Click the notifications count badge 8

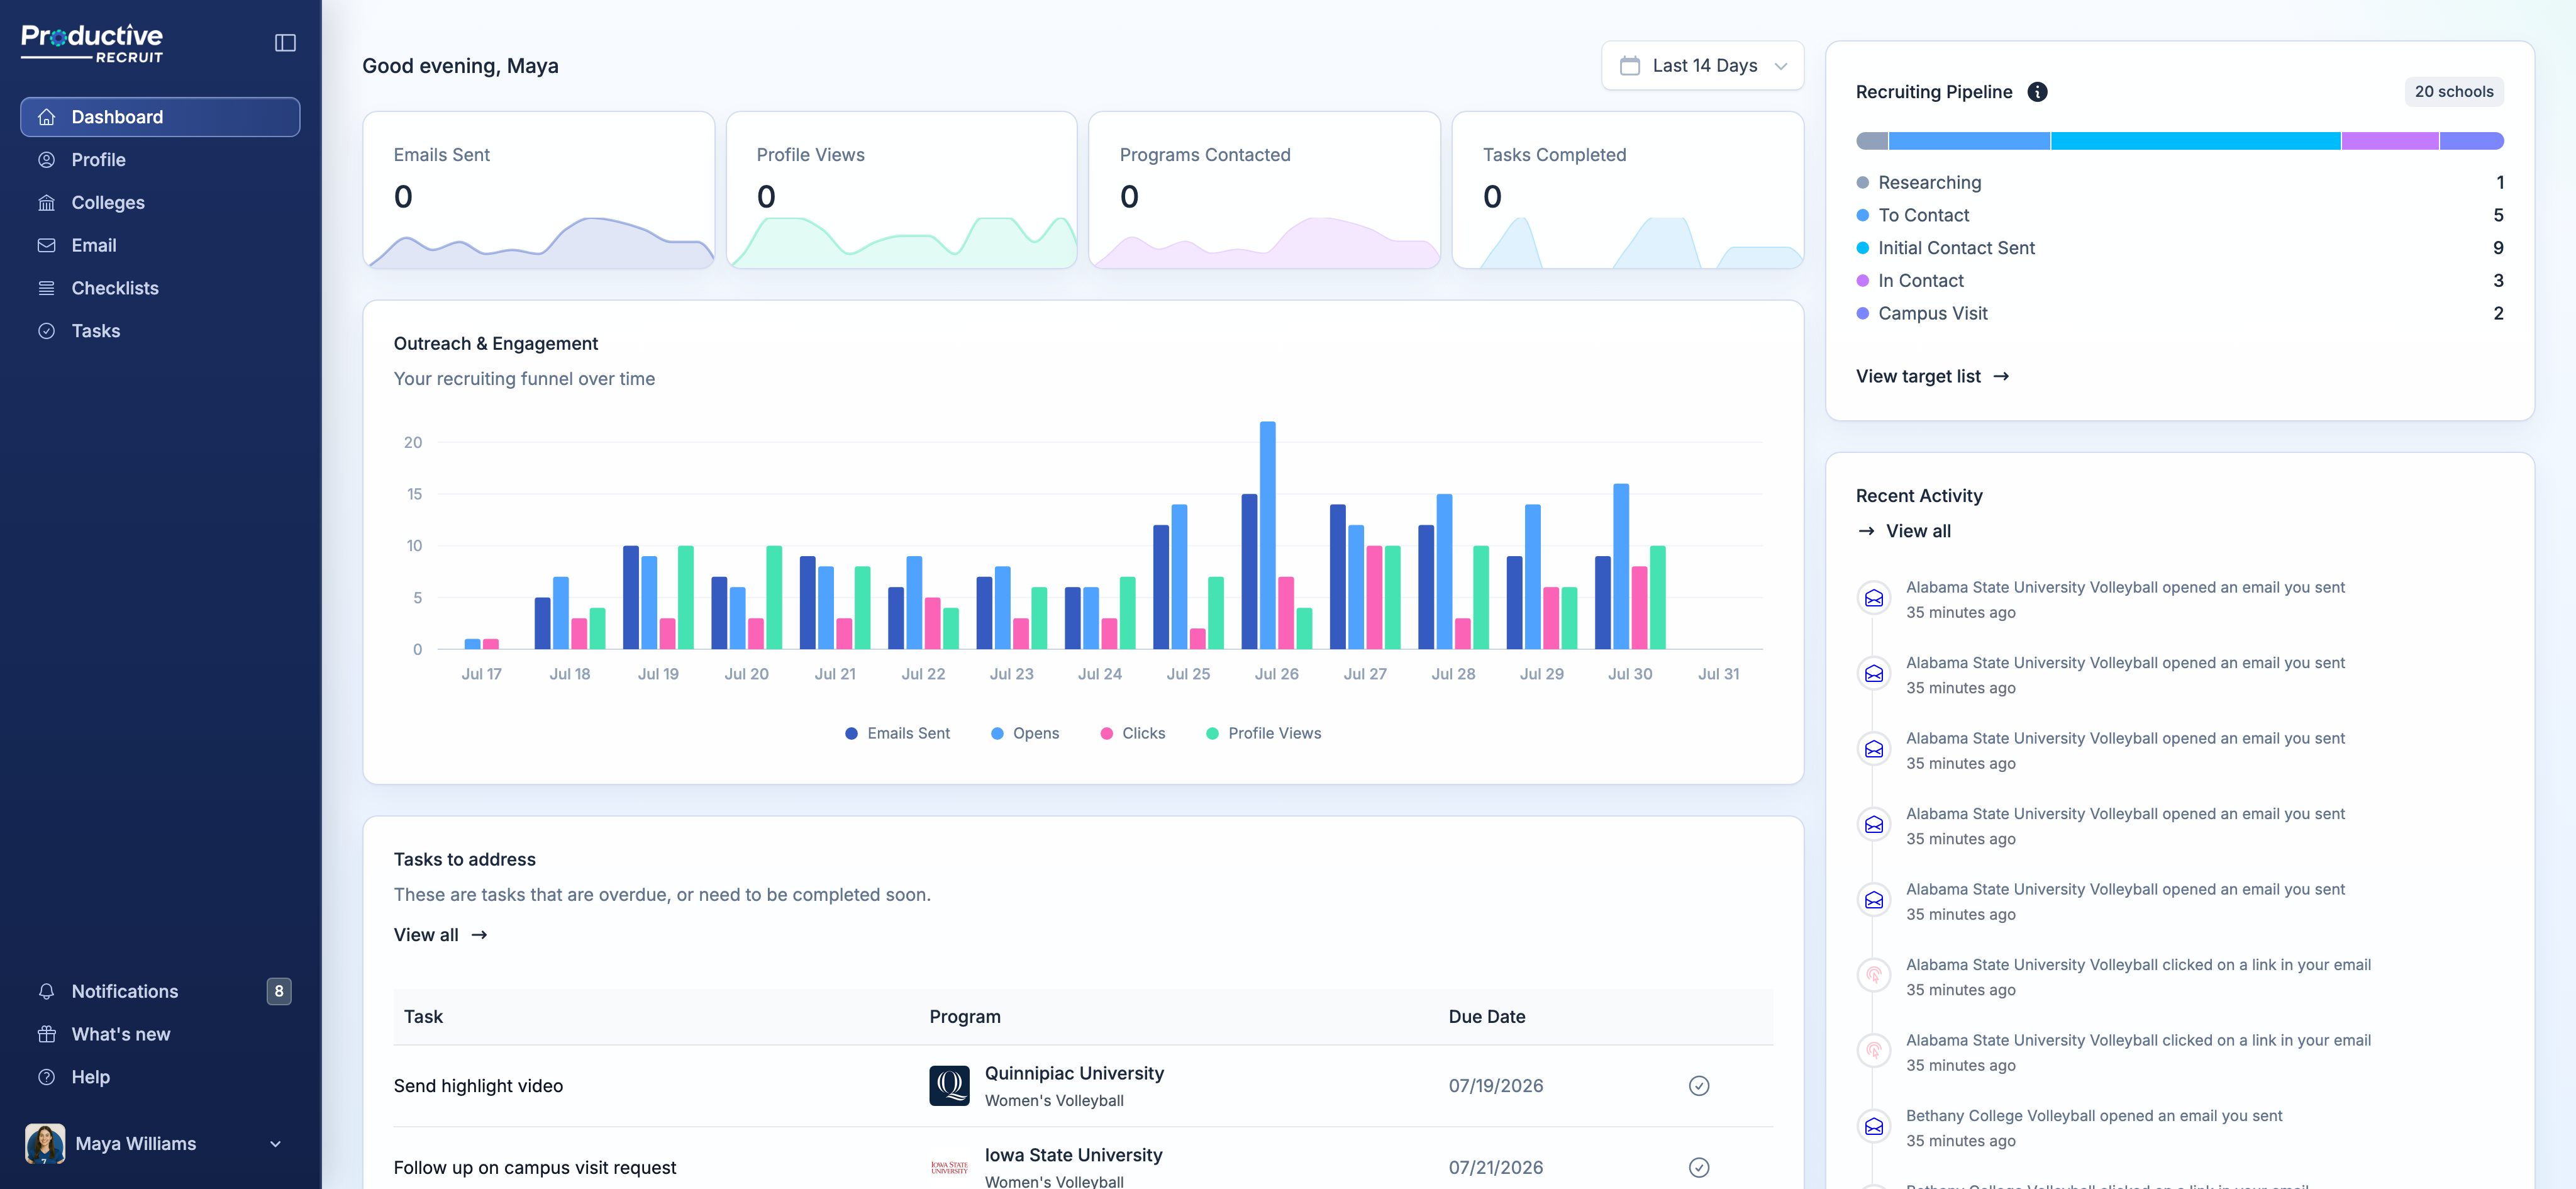coord(279,991)
